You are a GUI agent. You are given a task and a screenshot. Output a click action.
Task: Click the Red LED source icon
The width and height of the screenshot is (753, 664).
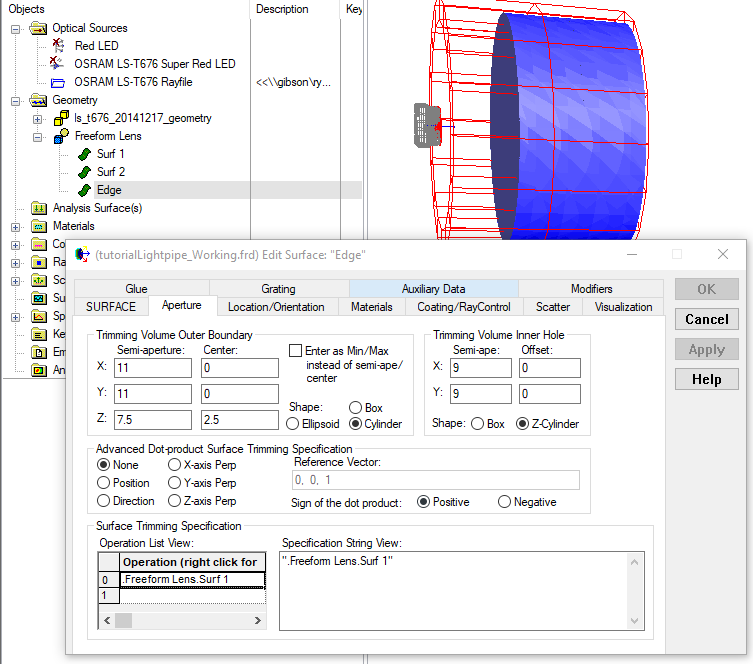click(x=58, y=46)
